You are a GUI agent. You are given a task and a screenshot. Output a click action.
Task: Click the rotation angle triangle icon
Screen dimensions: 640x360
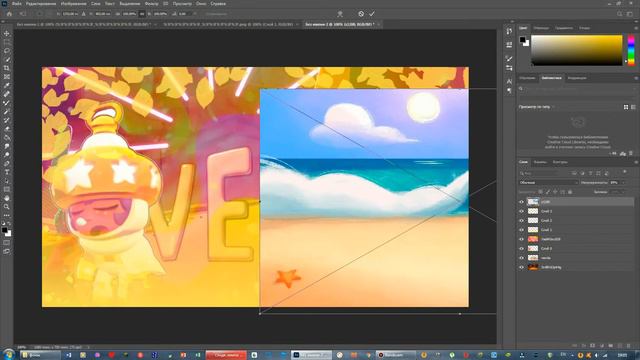[x=174, y=14]
